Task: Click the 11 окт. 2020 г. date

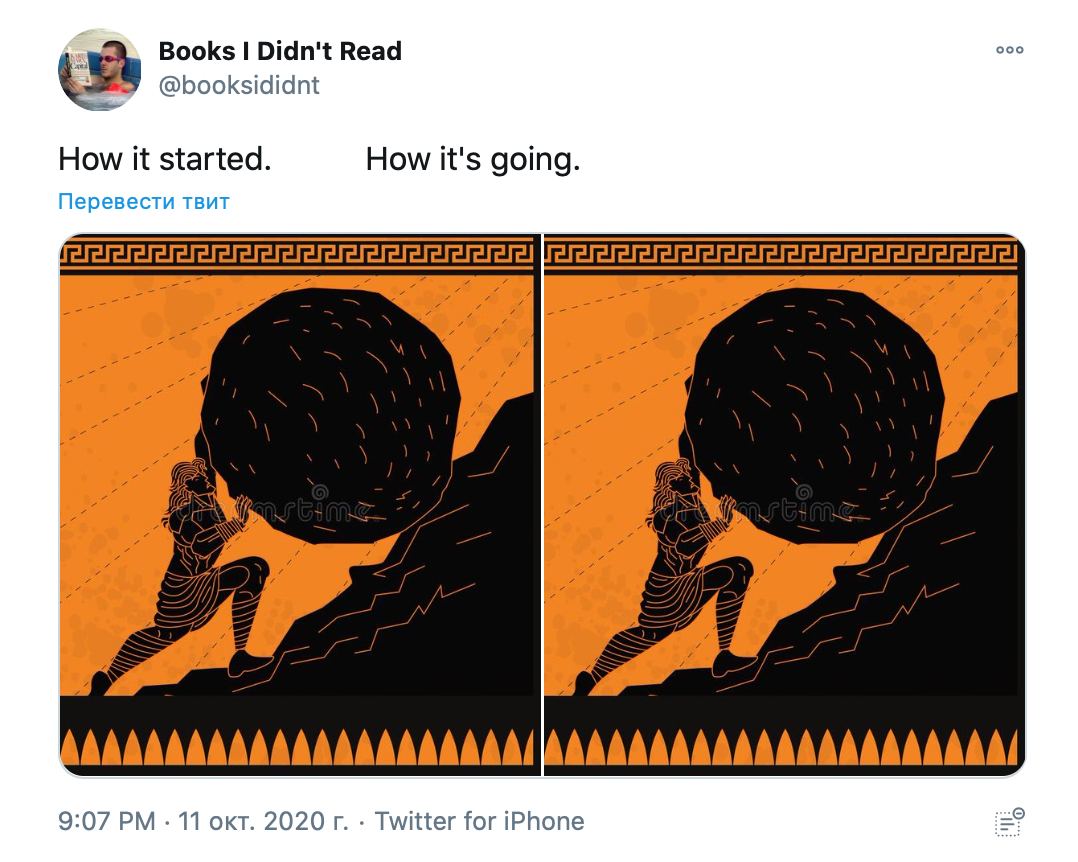Action: click(x=263, y=821)
